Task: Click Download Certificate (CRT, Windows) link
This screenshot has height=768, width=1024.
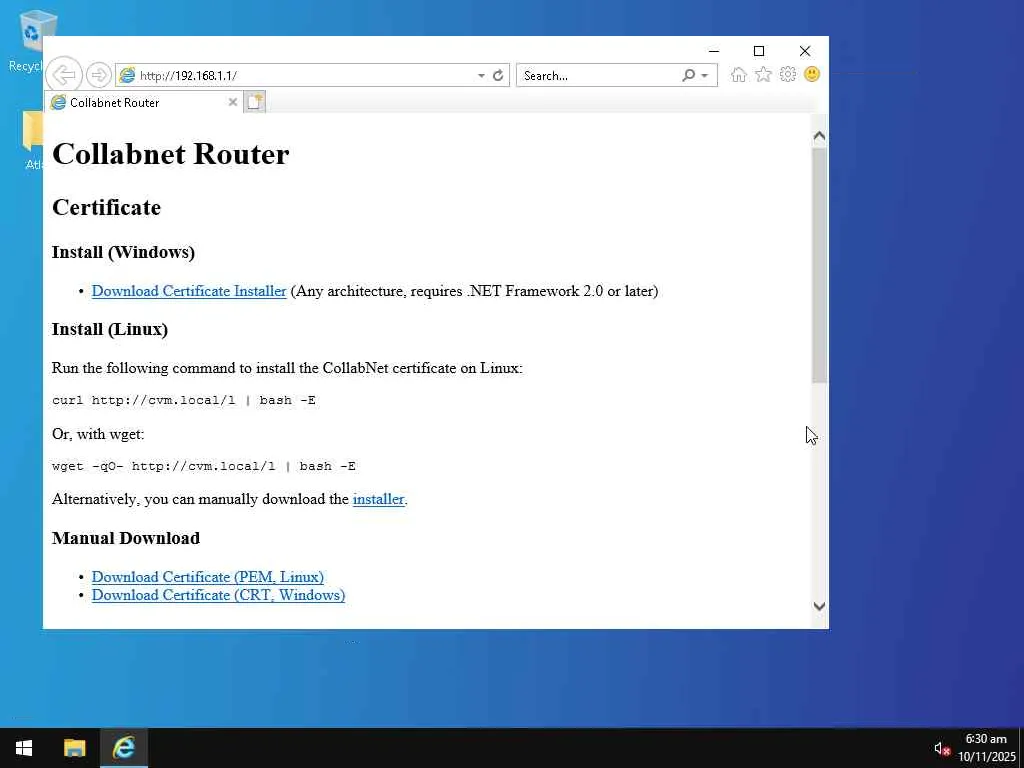Action: point(218,595)
